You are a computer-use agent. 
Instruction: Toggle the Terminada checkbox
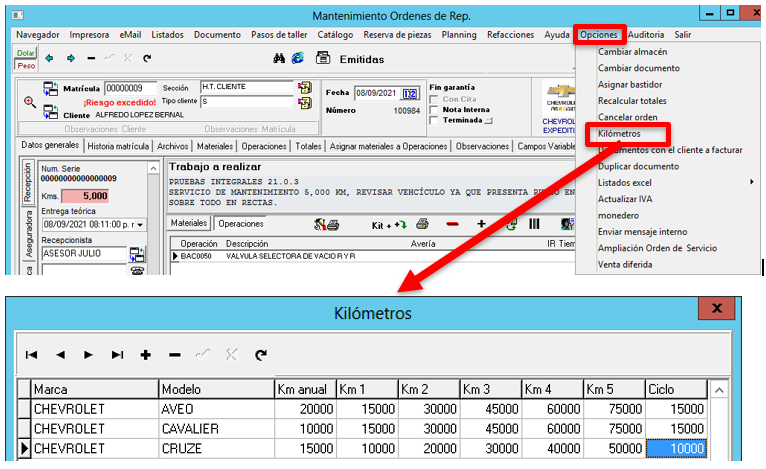click(x=434, y=120)
